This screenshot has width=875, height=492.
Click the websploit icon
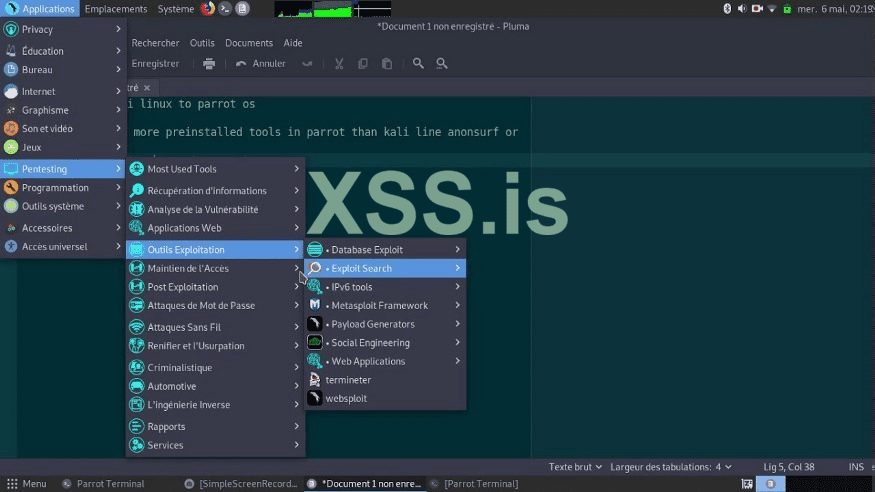pyautogui.click(x=315, y=398)
